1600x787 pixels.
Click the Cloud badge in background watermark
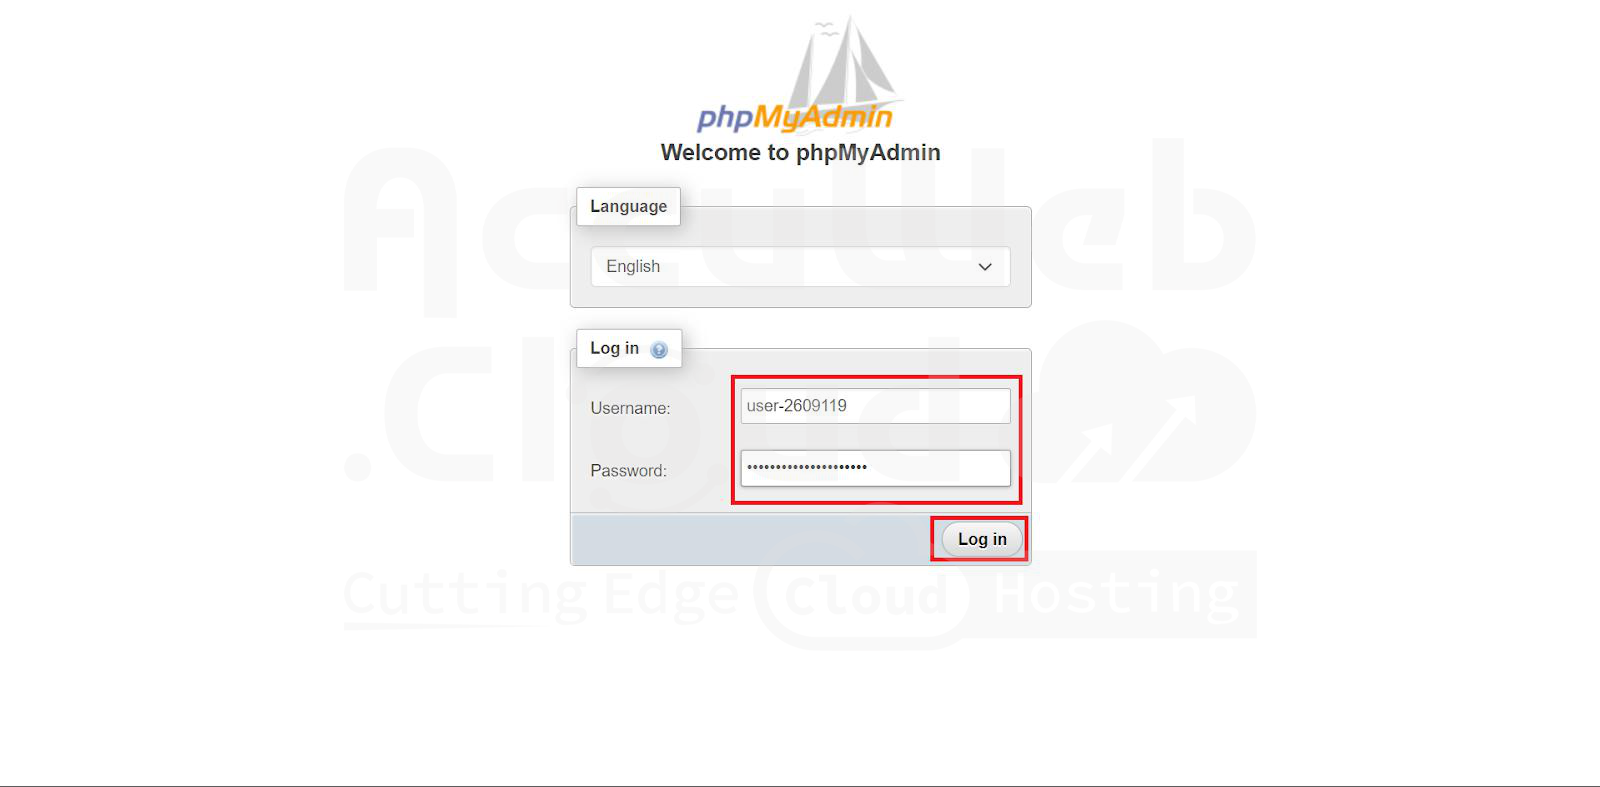862,598
